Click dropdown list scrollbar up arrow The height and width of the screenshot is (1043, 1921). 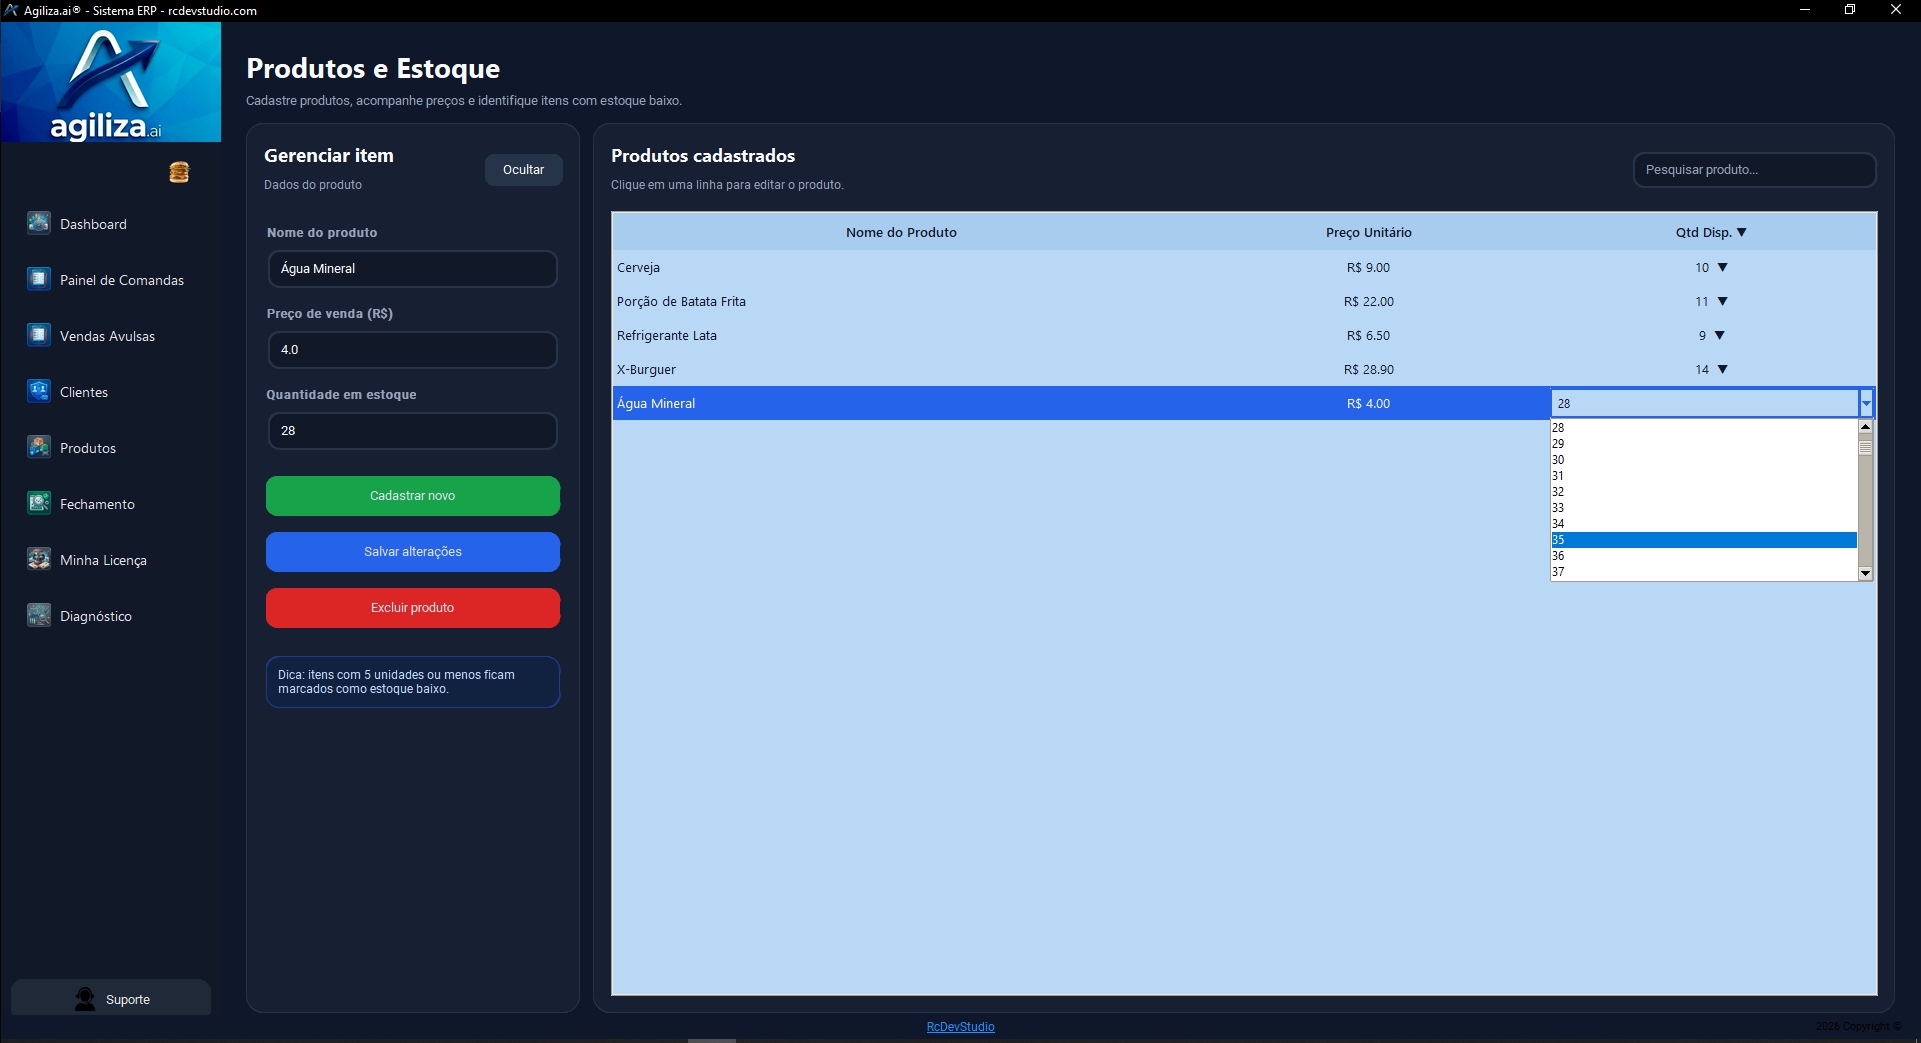(x=1865, y=427)
